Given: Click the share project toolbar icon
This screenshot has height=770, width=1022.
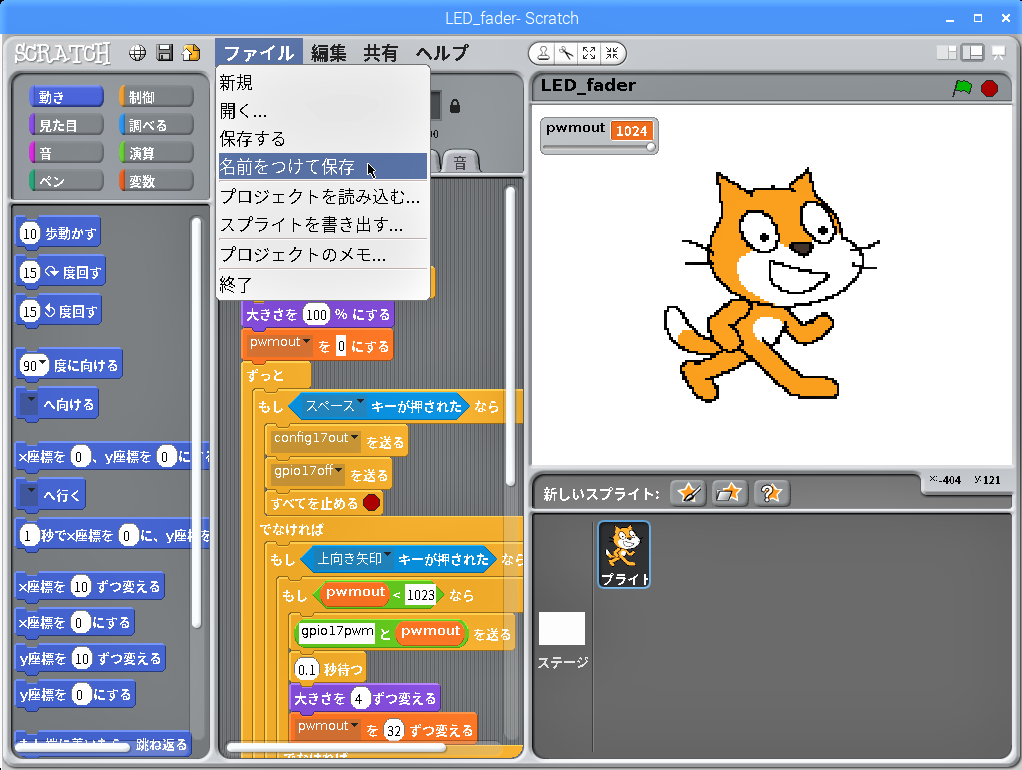Looking at the screenshot, I should click(191, 53).
